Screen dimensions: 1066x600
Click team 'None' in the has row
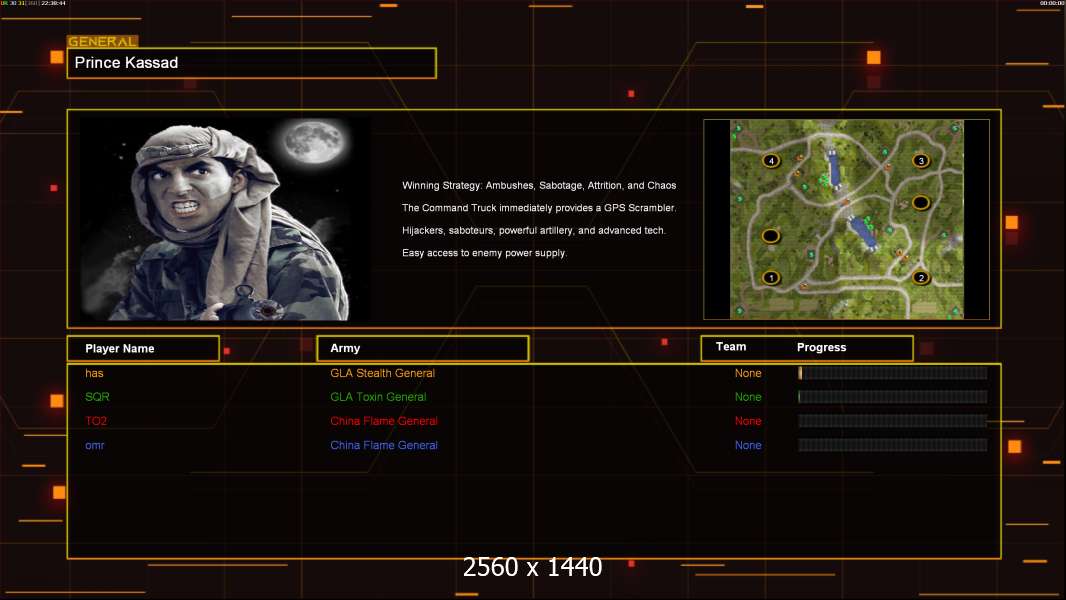[x=748, y=373]
